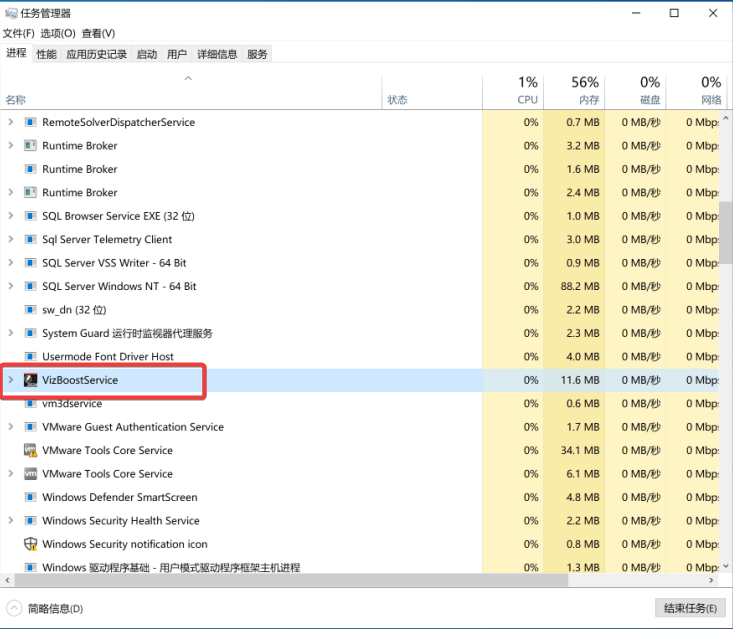Sort by the CPU column header
The height and width of the screenshot is (629, 733).
(513, 92)
